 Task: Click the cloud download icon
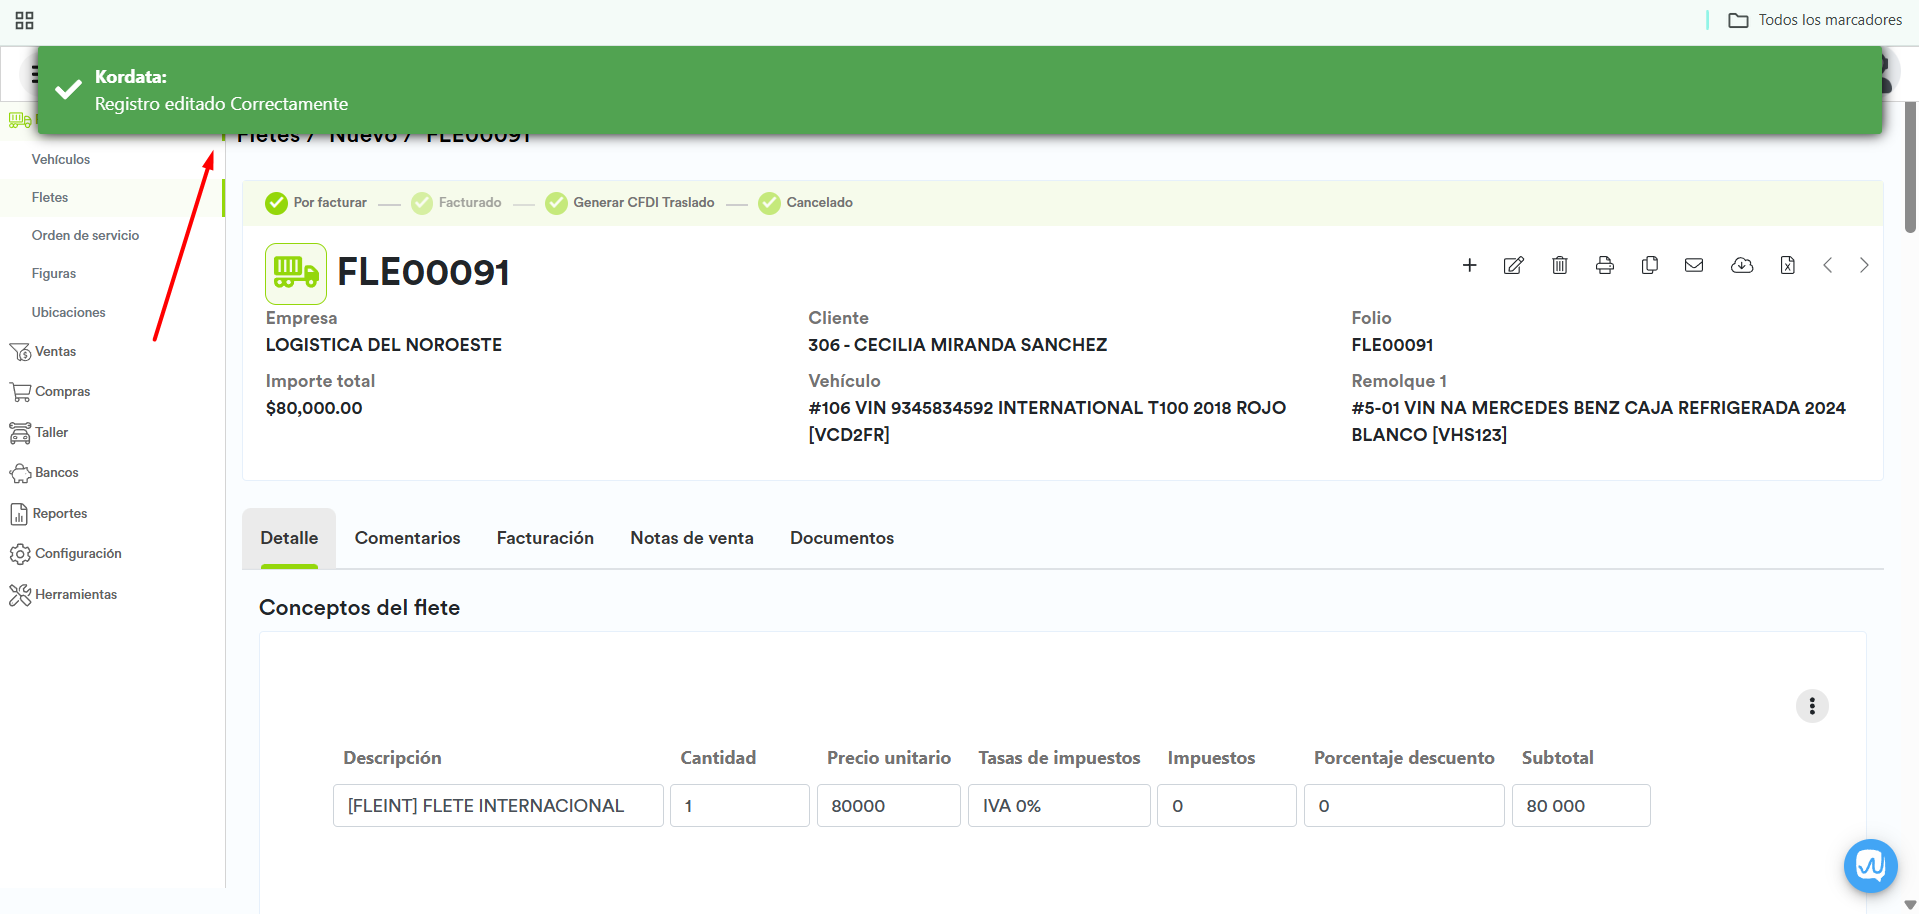pyautogui.click(x=1741, y=265)
